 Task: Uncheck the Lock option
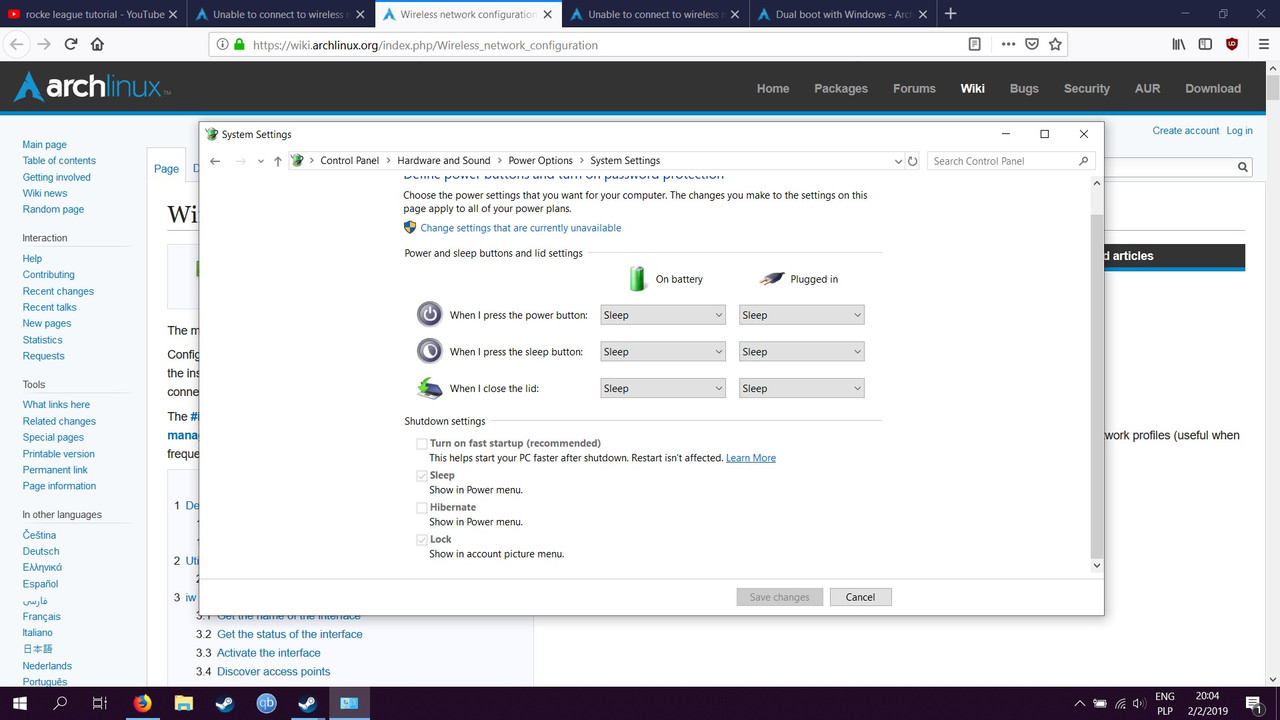(x=421, y=539)
